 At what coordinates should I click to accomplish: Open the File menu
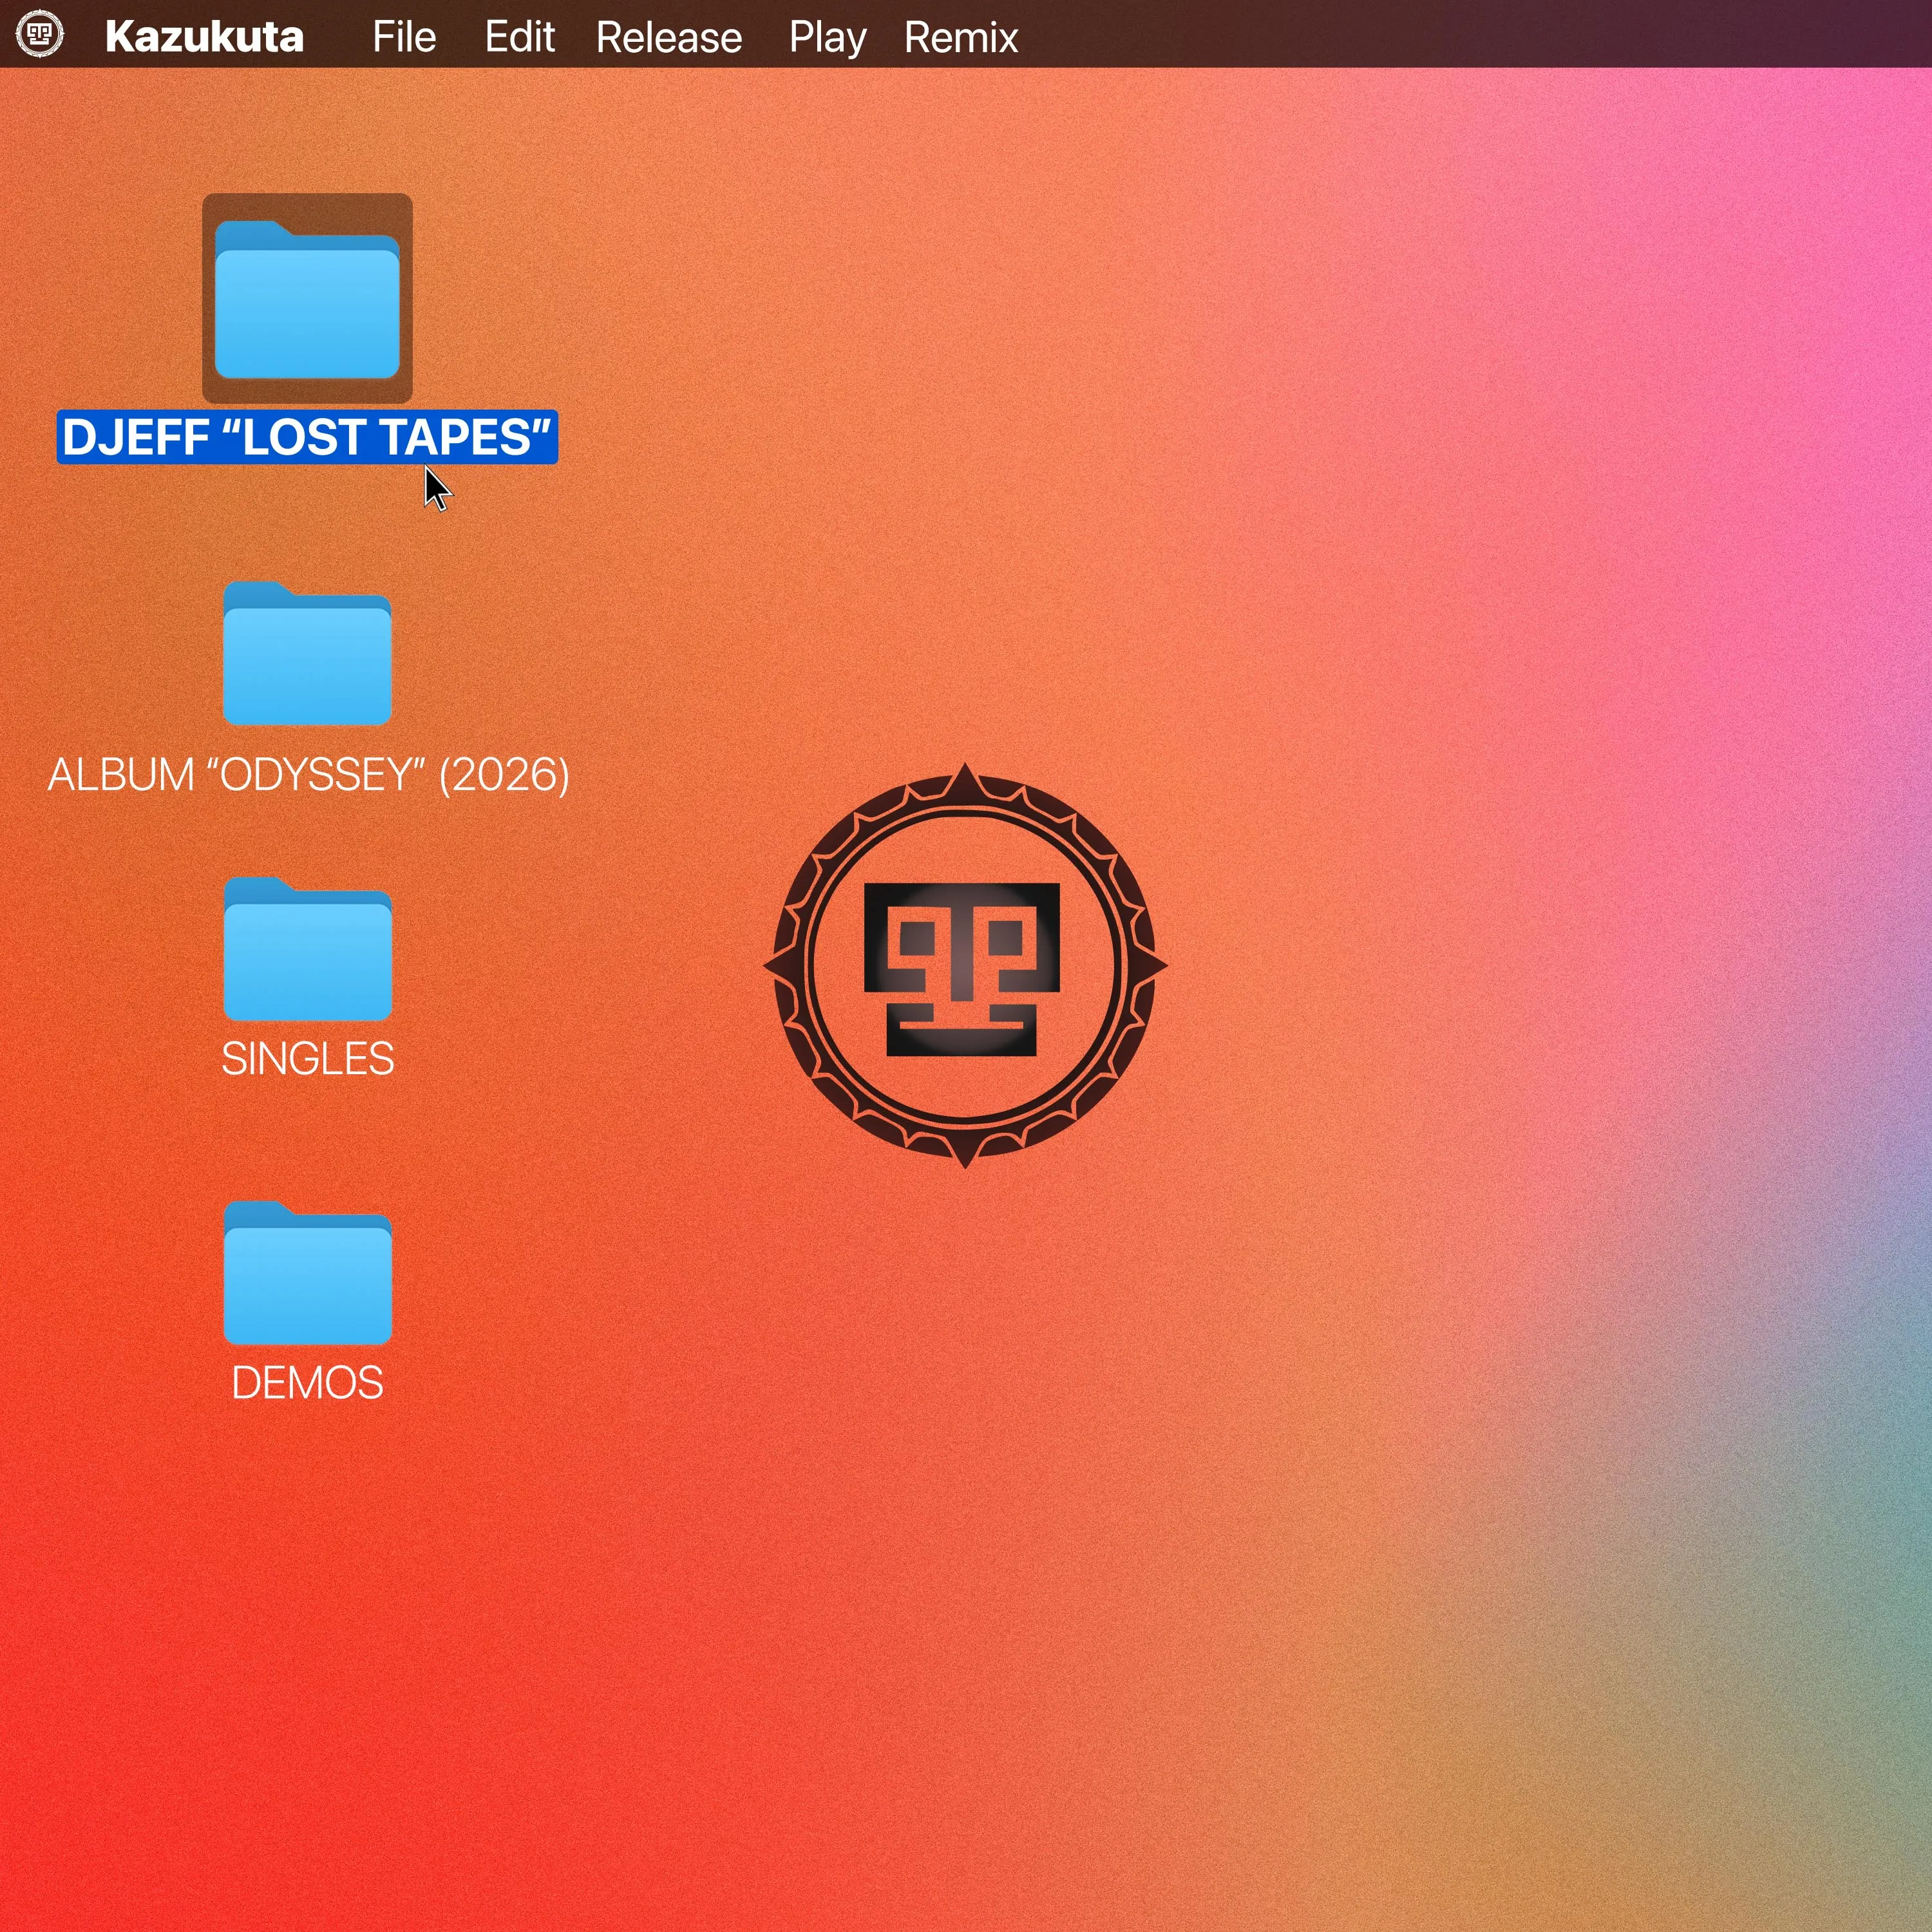point(404,37)
